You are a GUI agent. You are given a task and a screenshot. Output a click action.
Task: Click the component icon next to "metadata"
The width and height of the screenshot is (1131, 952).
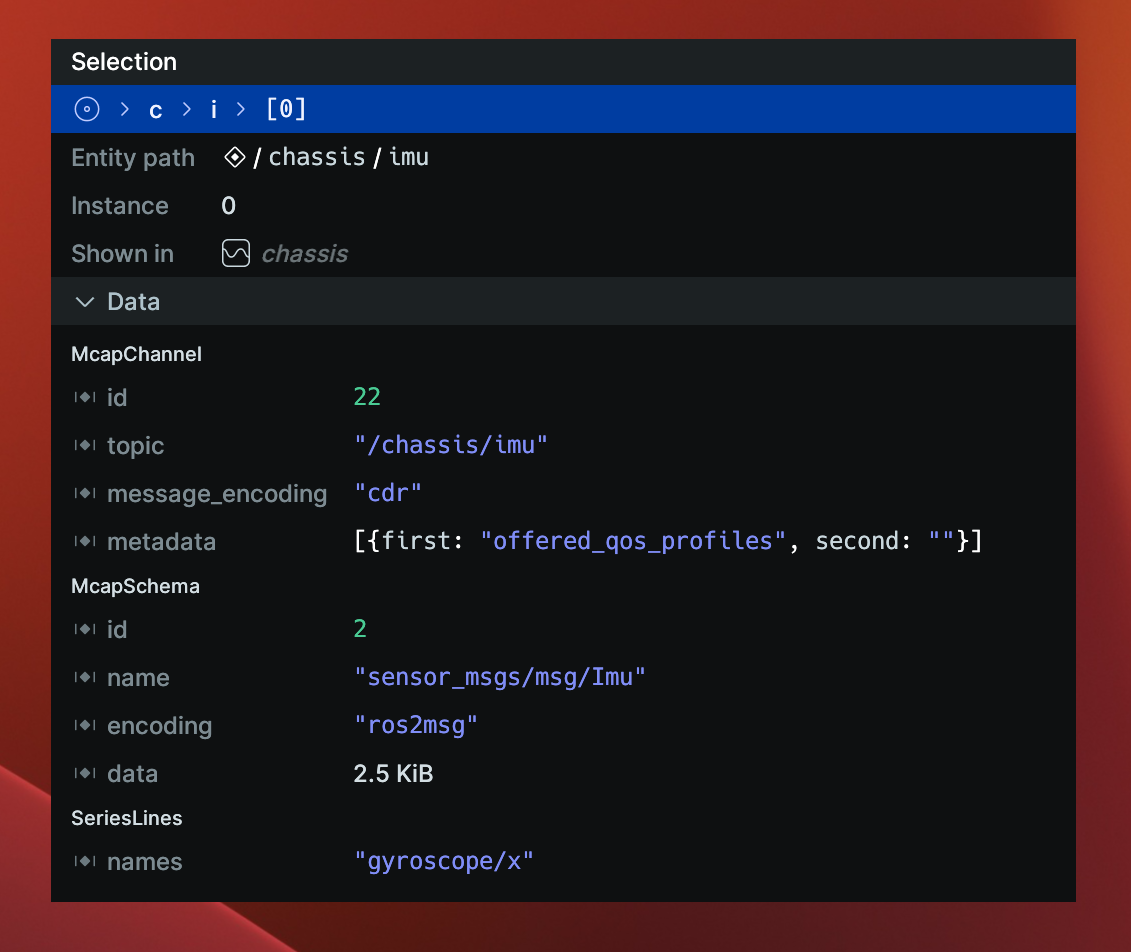pos(85,541)
